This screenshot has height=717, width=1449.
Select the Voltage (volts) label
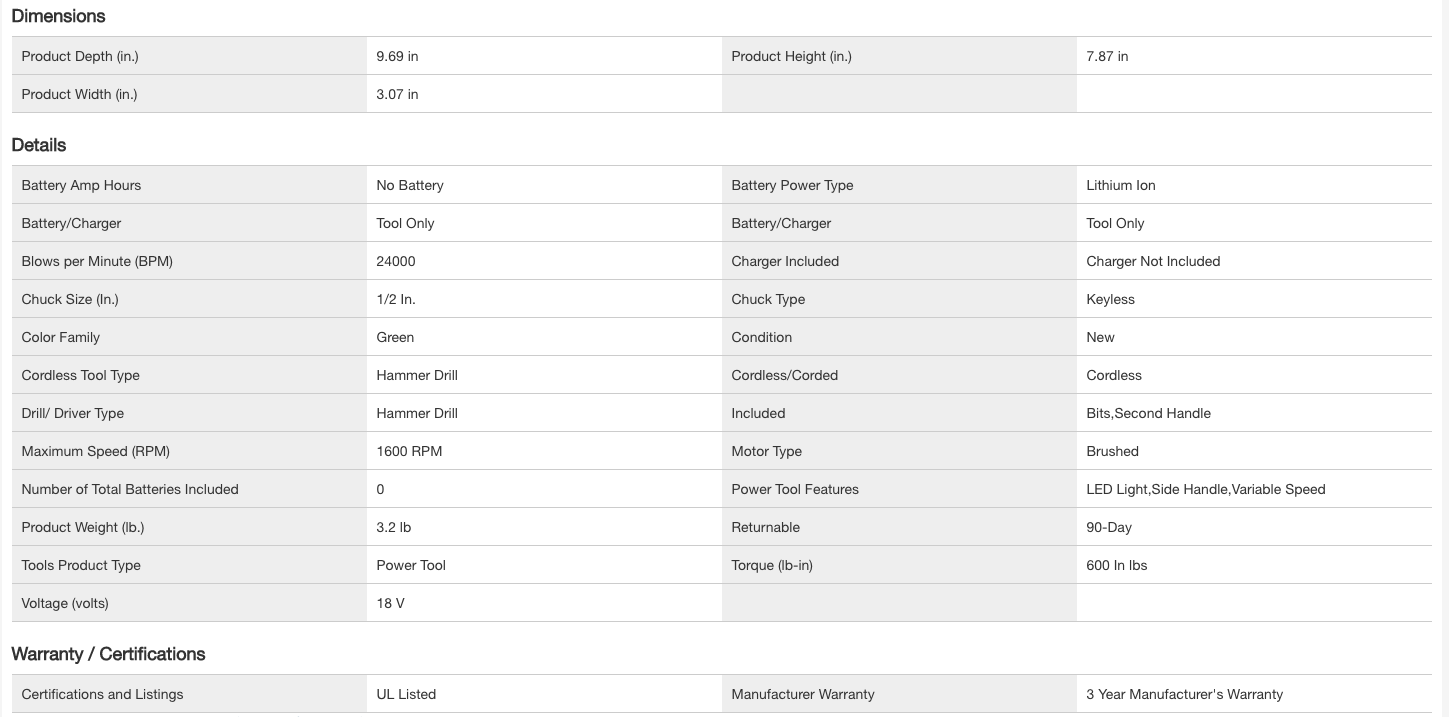pos(65,604)
